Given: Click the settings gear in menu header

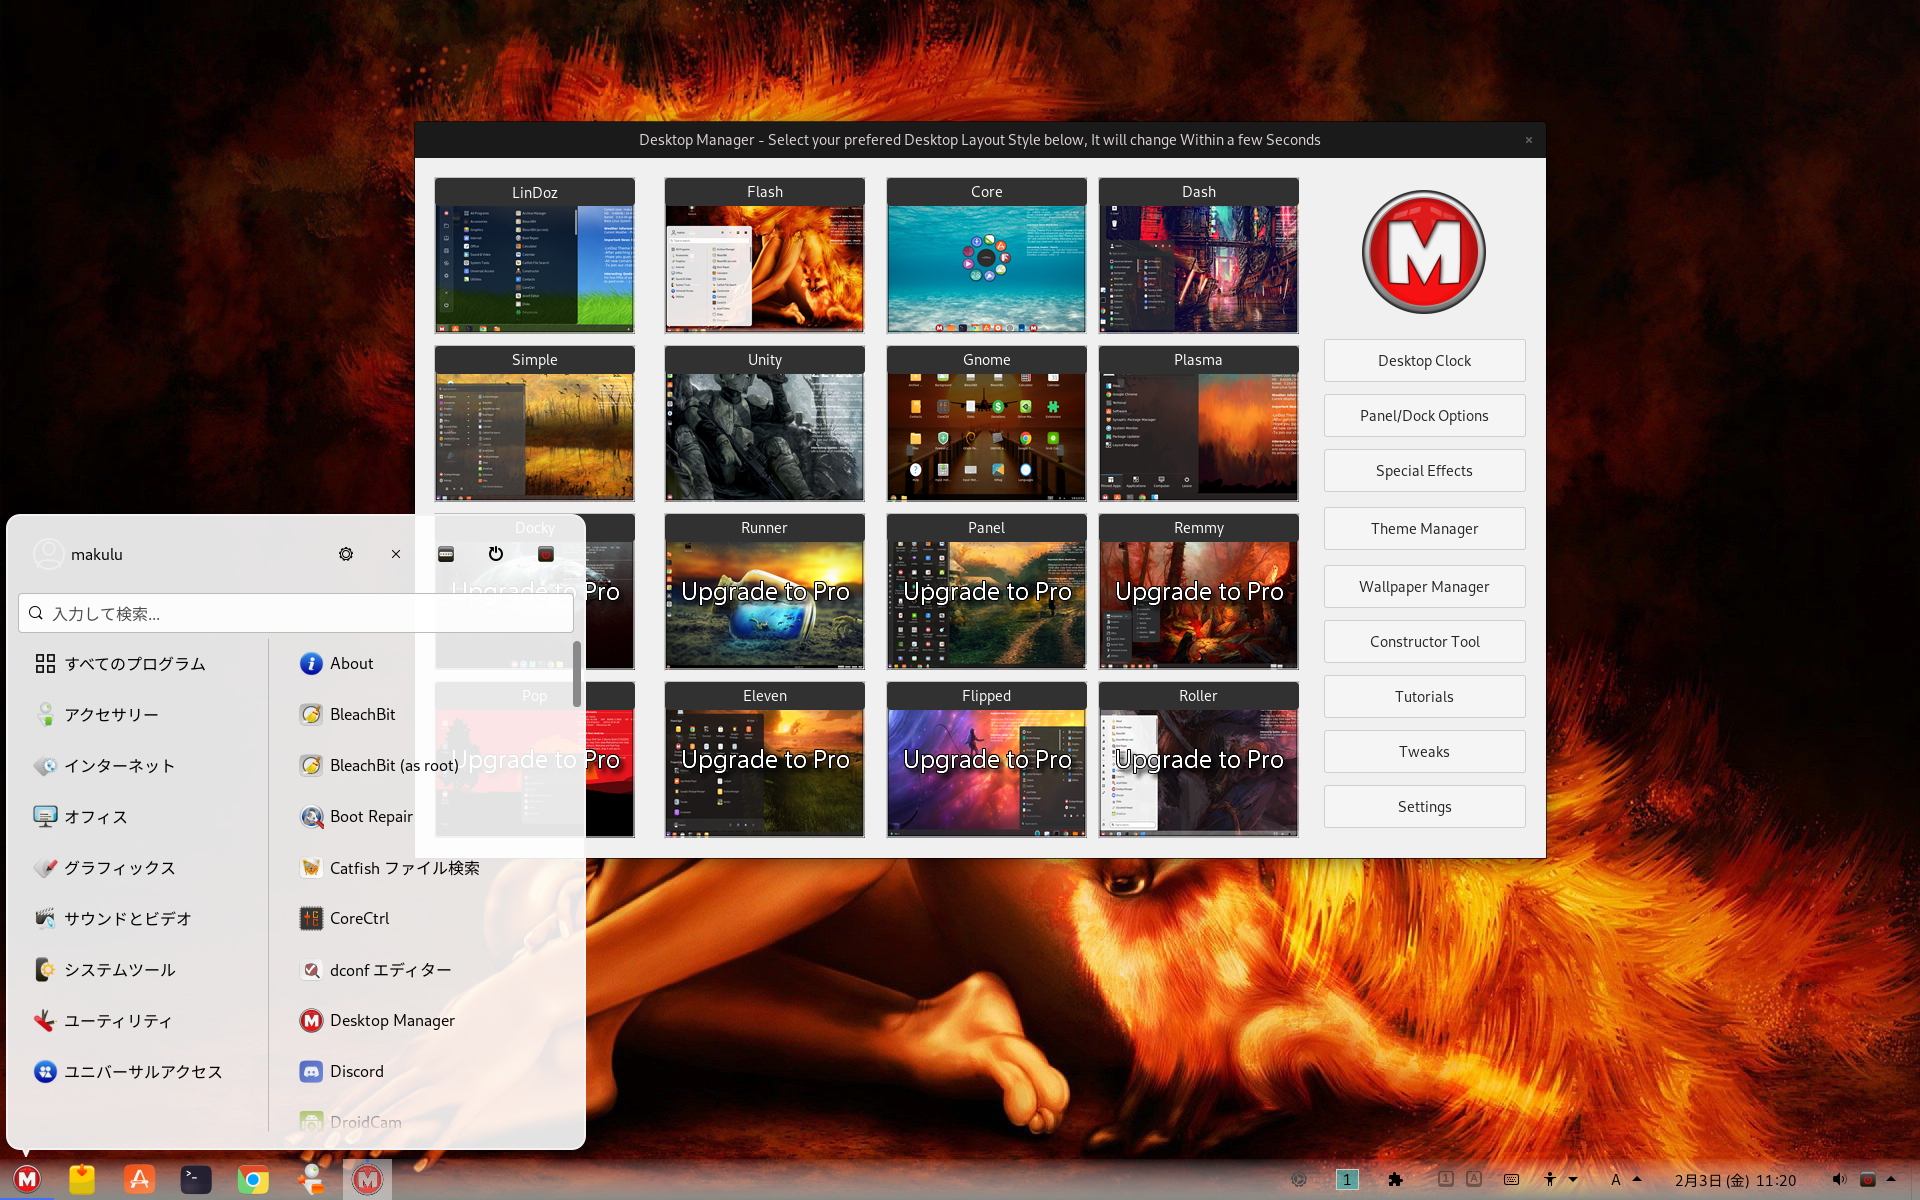Looking at the screenshot, I should coord(346,554).
